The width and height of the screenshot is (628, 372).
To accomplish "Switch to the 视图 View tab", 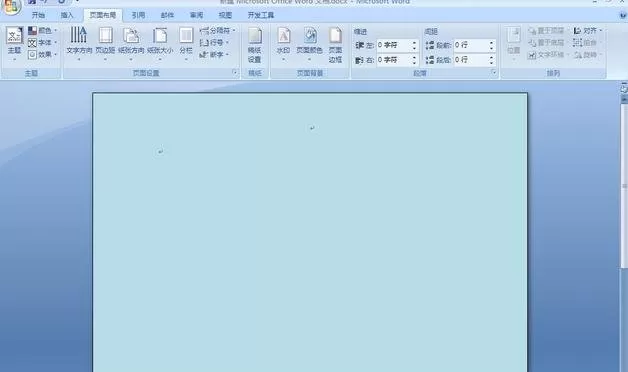I will pyautogui.click(x=225, y=15).
